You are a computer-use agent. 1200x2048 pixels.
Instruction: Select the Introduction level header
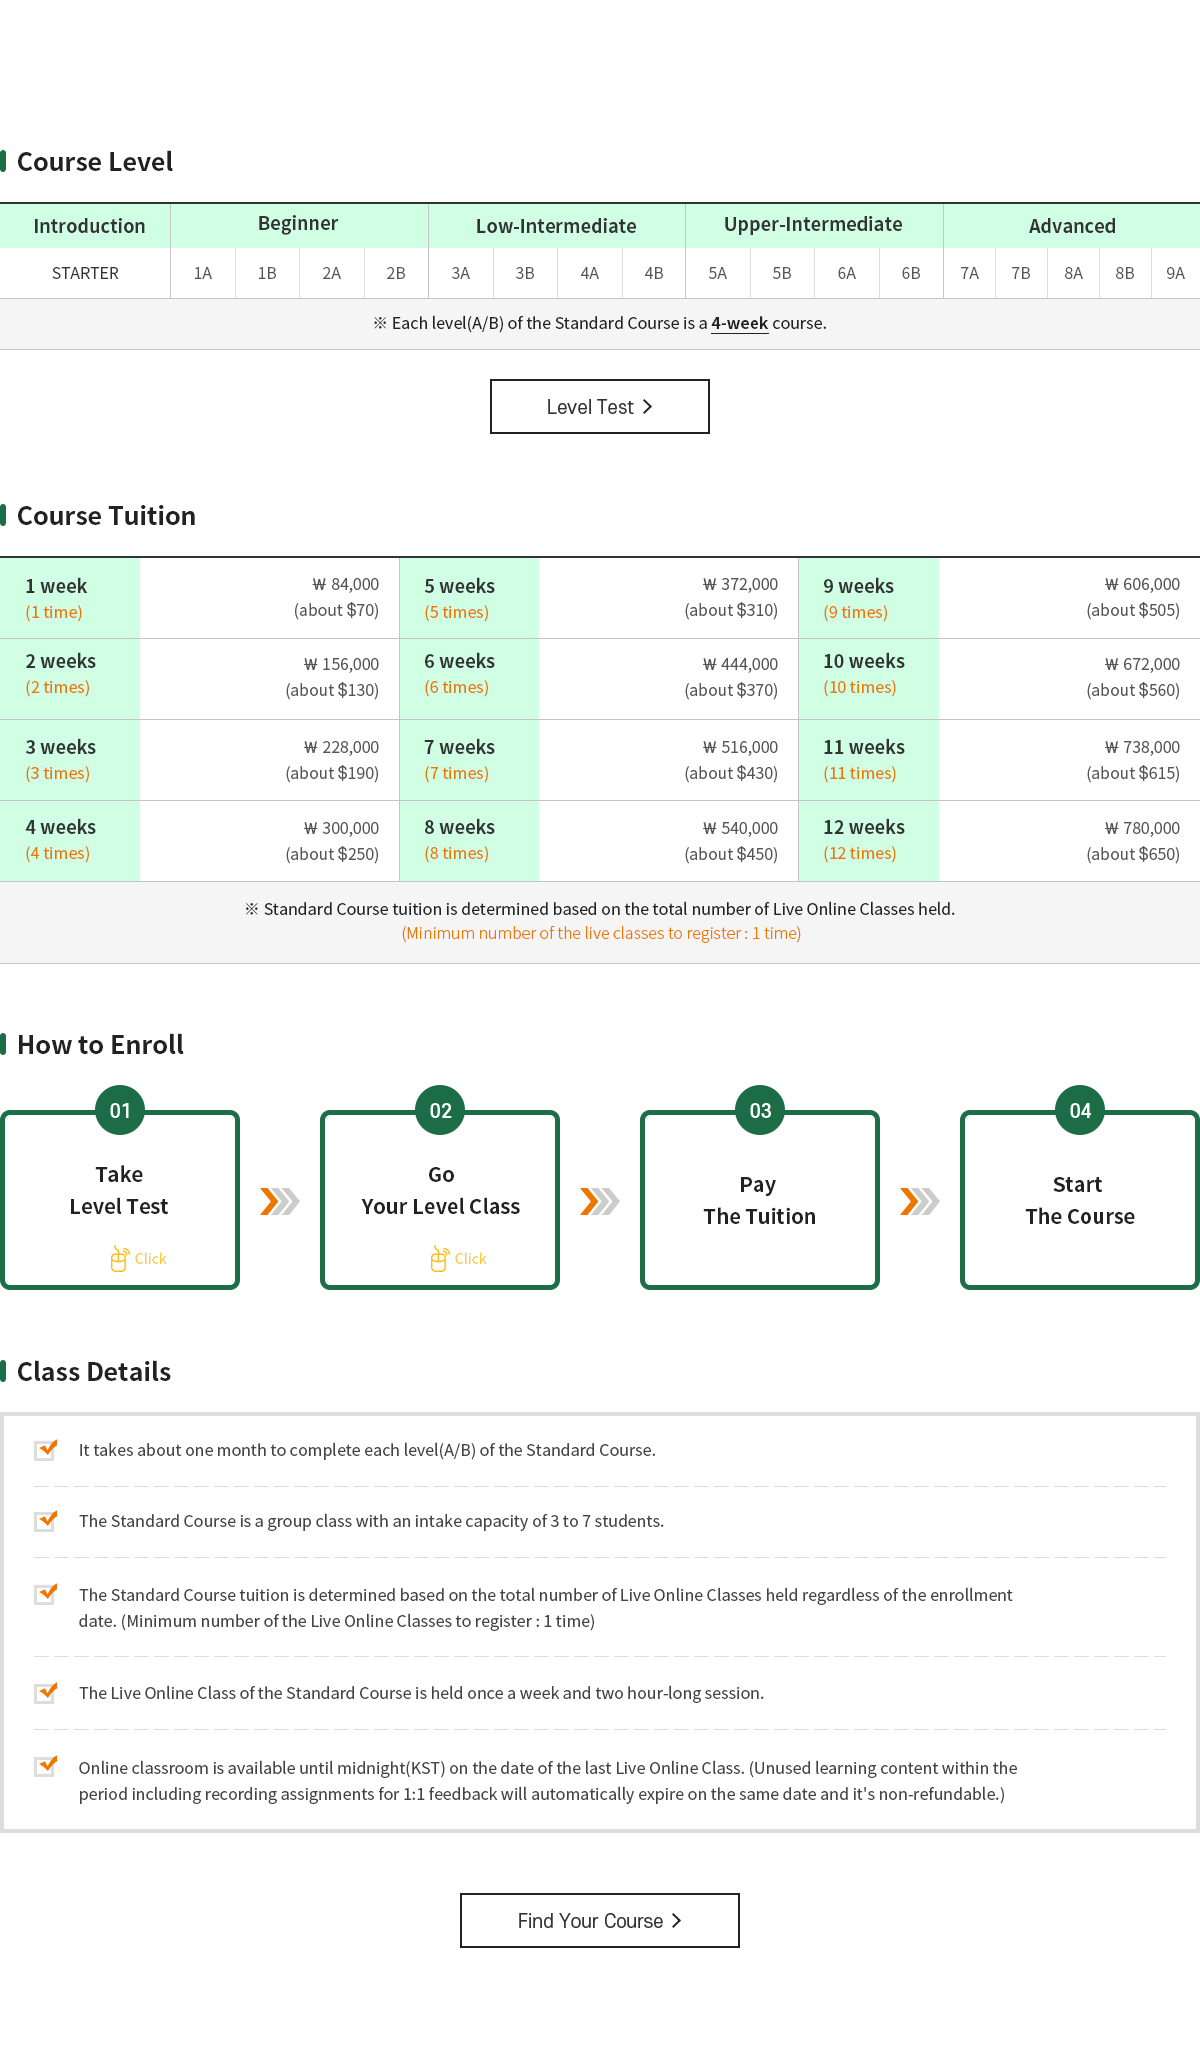85,226
